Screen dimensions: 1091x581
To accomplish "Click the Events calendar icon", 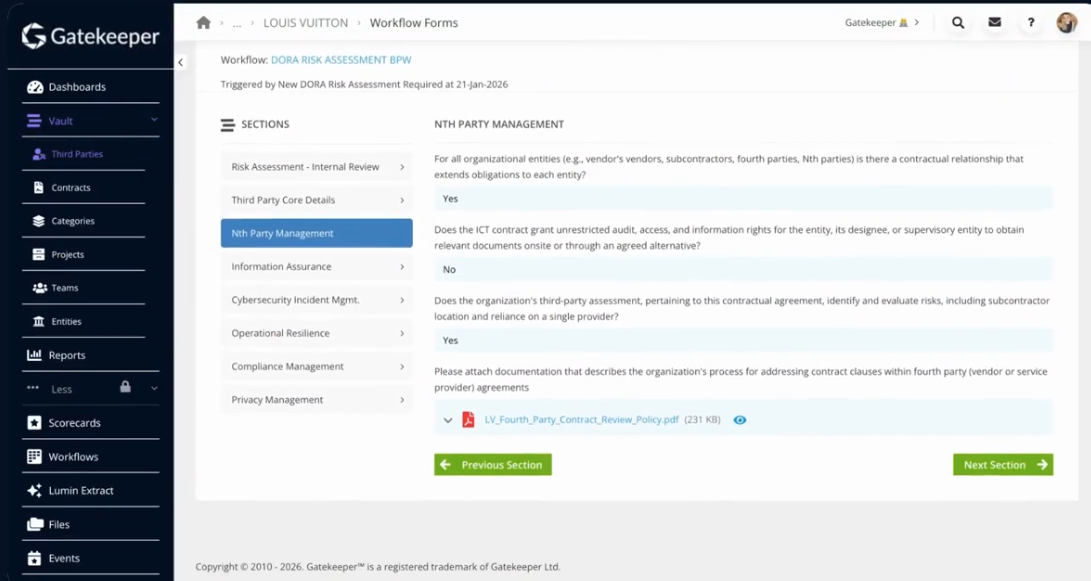I will pos(34,558).
